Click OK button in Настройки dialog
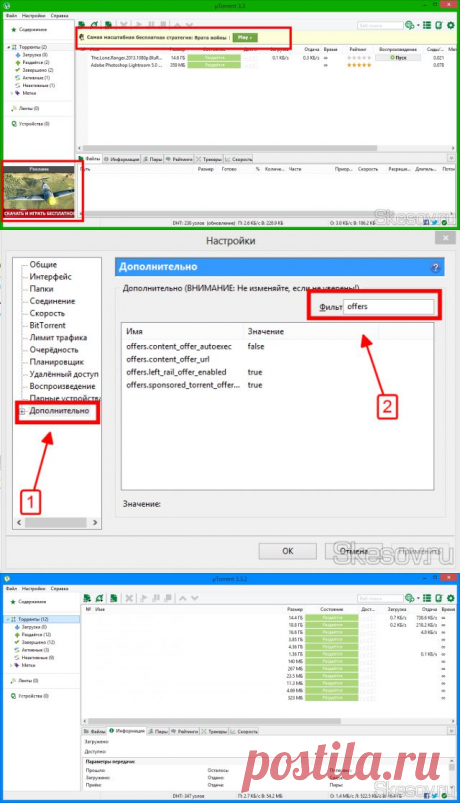 (x=287, y=551)
